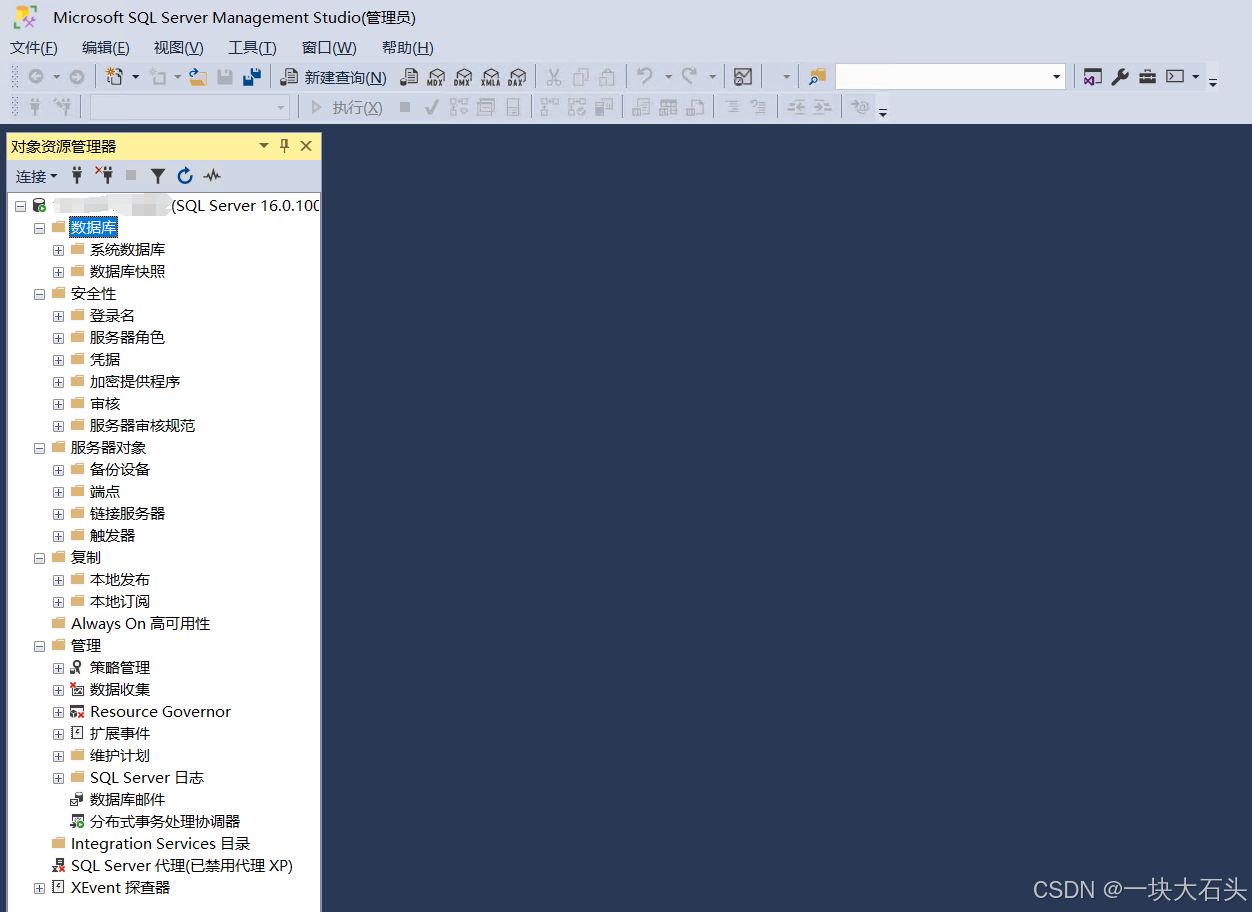Click the Cut scissors icon

coord(554,77)
